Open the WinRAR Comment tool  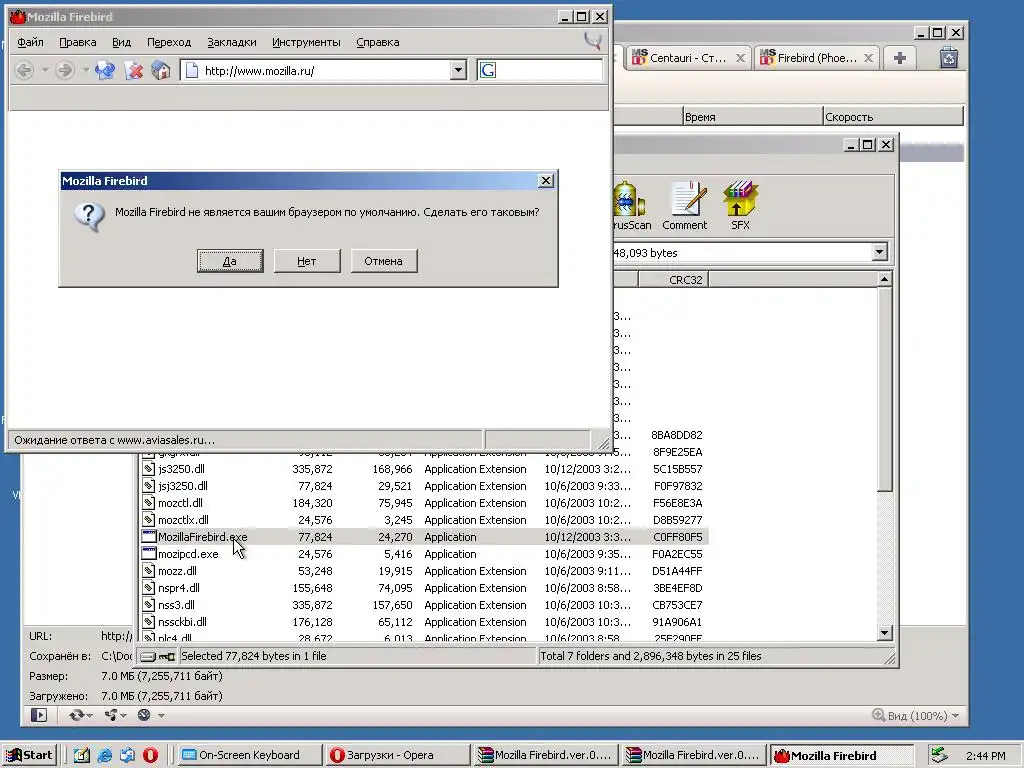[684, 206]
